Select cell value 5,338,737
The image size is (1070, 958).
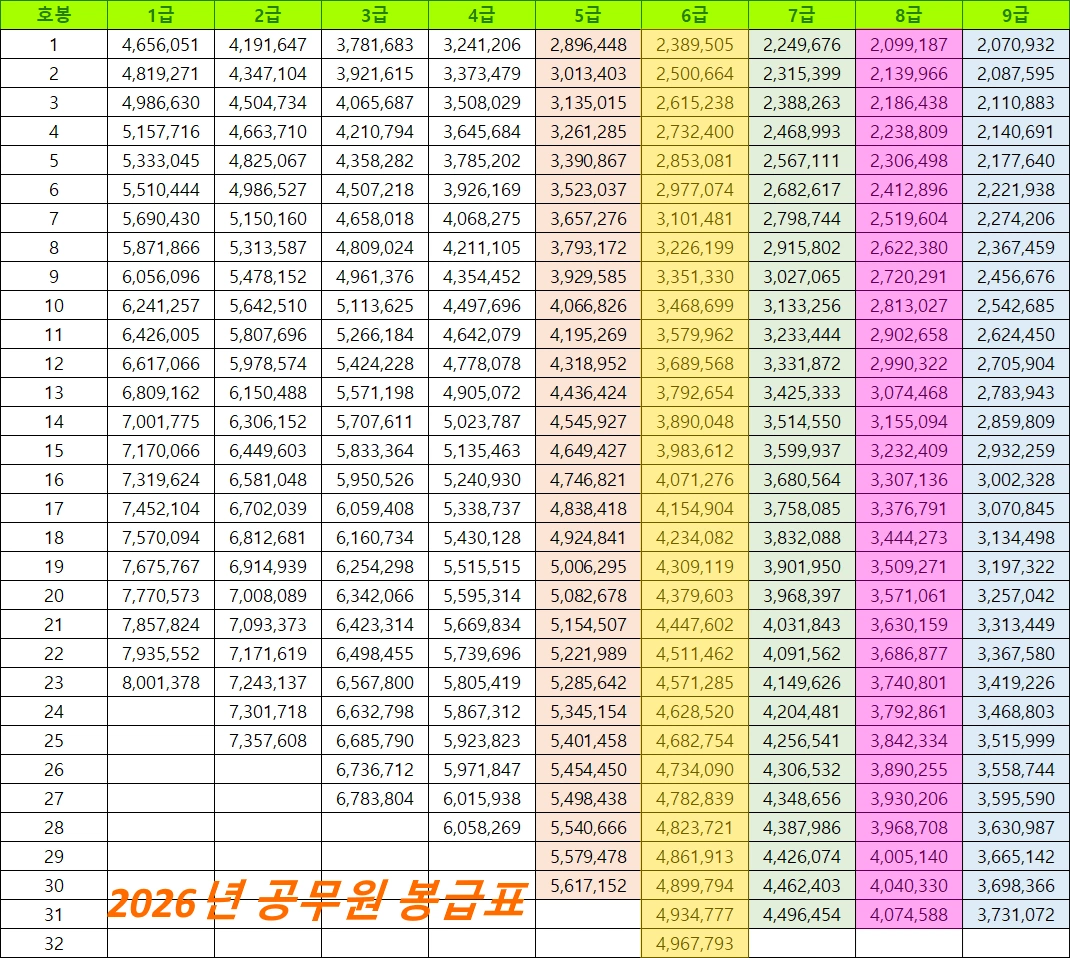pos(482,509)
